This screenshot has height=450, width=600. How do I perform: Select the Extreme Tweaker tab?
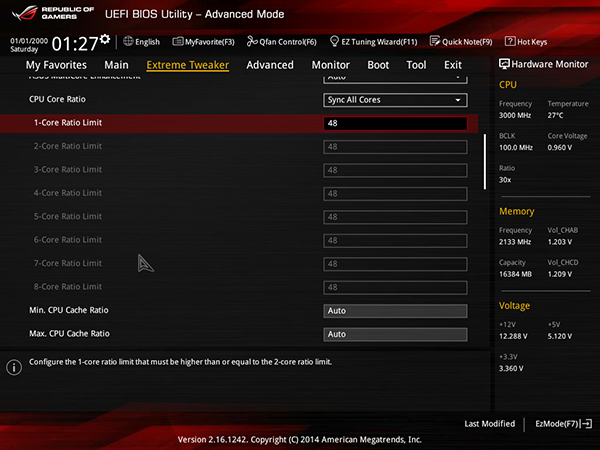coord(188,65)
